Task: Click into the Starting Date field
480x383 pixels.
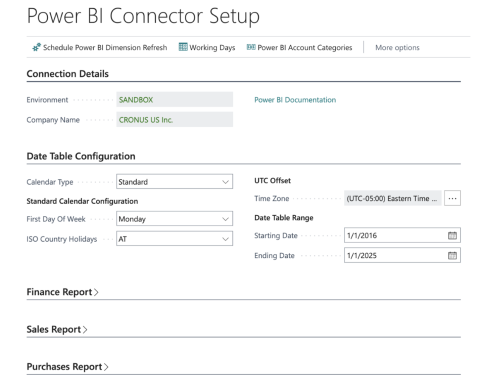Action: (396, 236)
